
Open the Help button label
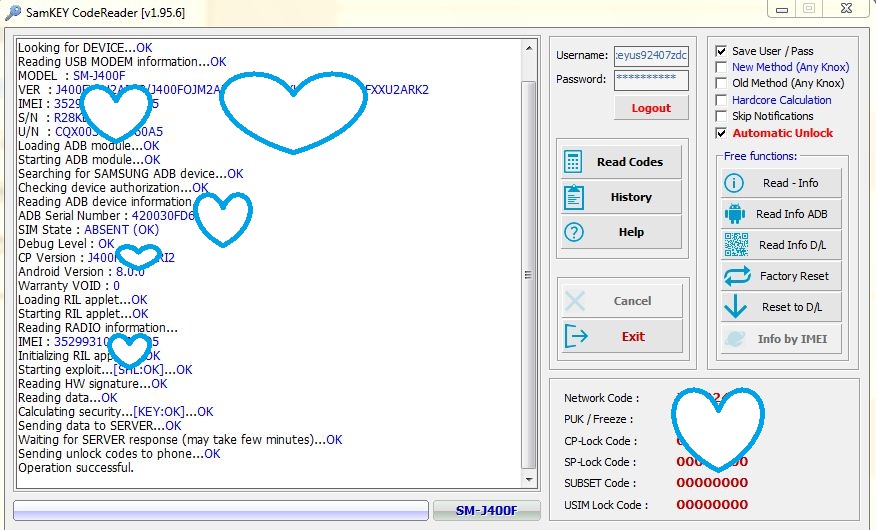coord(631,232)
